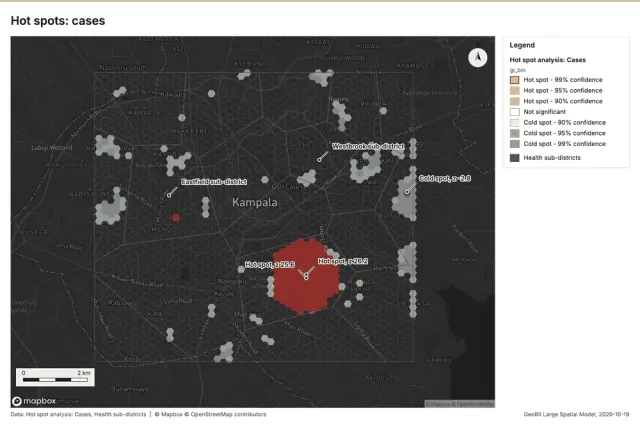The image size is (640, 427).
Task: Click the Hot spot 90% confidence swatch
Action: pos(515,101)
